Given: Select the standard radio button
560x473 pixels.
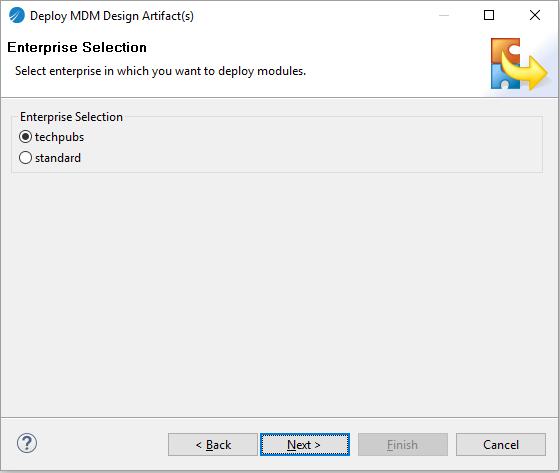Looking at the screenshot, I should (x=25, y=158).
